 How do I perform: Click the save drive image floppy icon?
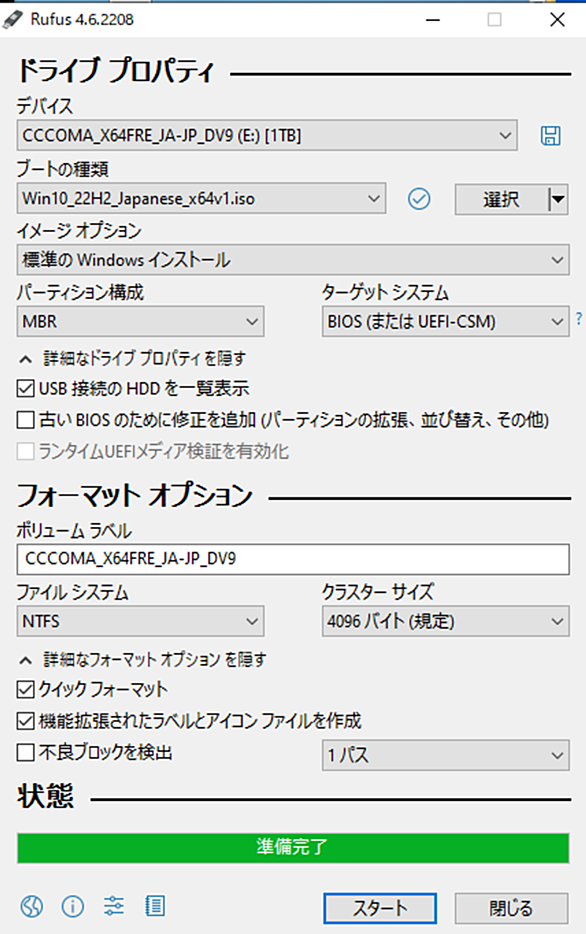point(550,136)
